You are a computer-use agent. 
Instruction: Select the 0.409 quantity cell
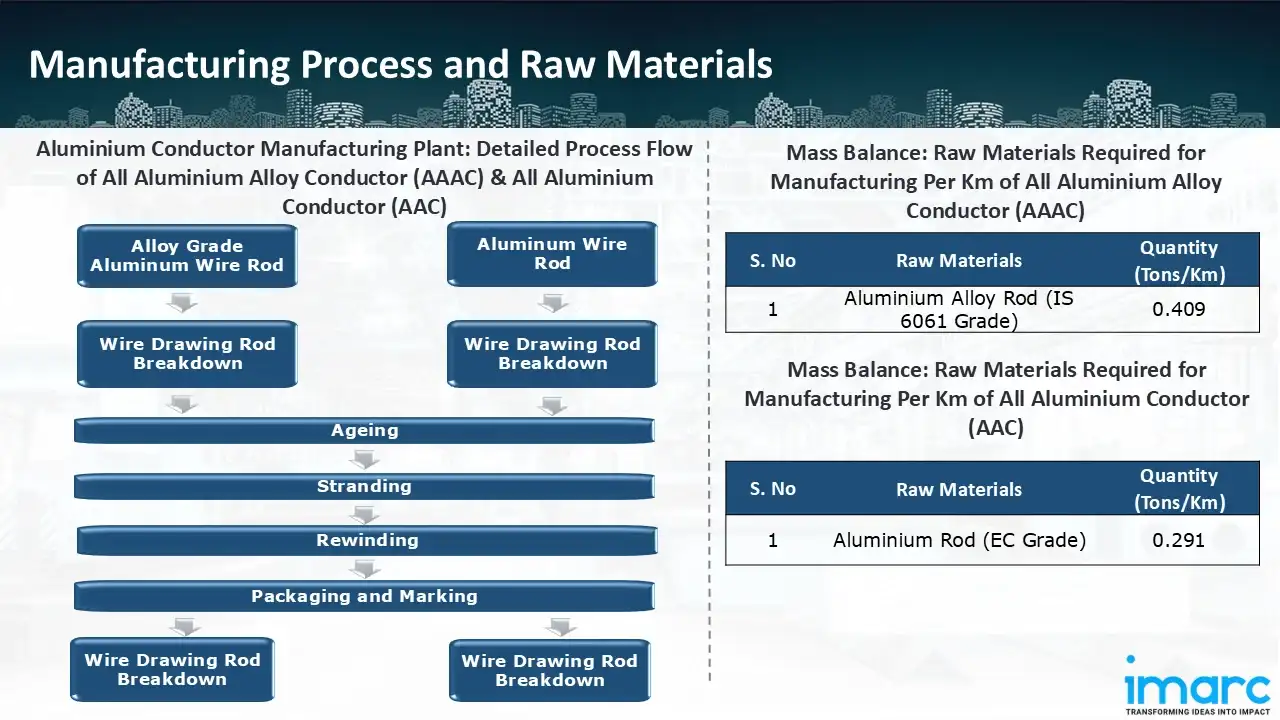click(1178, 310)
